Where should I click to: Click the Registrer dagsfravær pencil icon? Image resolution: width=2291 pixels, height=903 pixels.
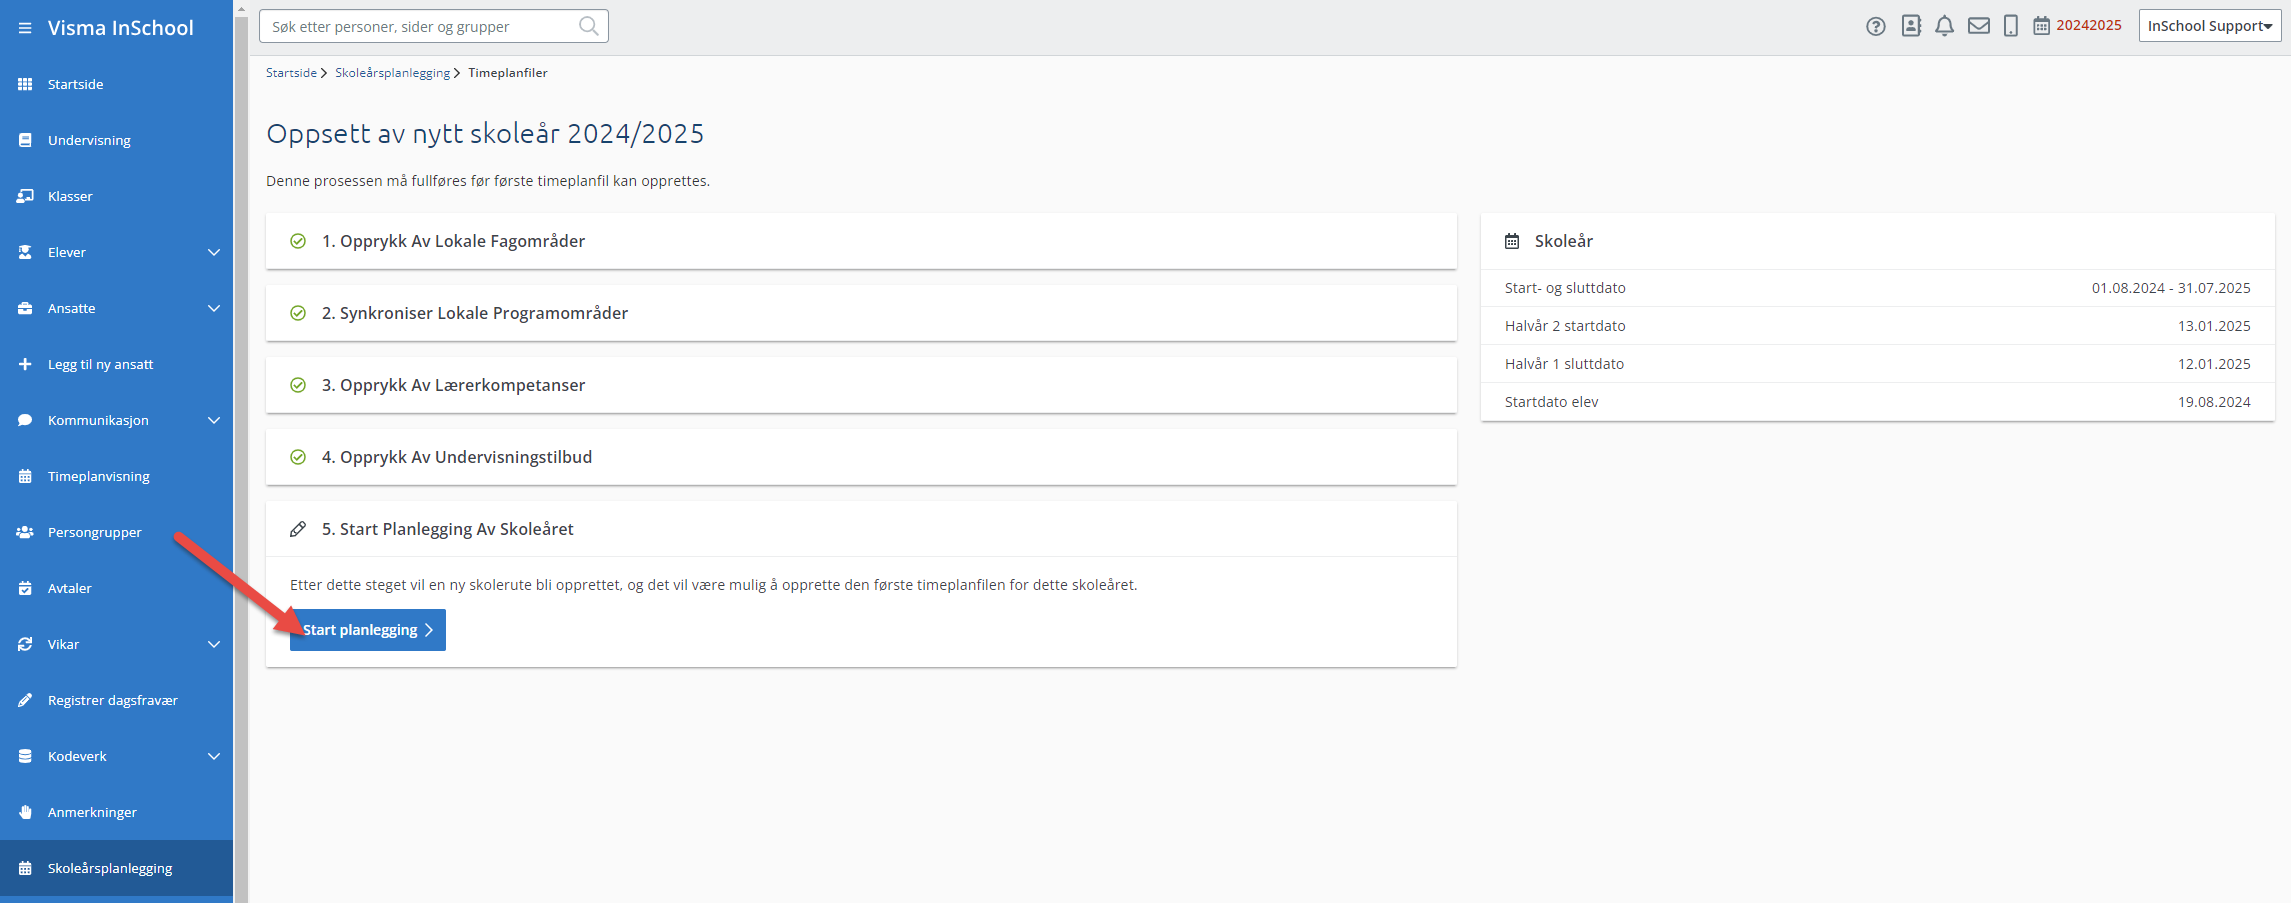[25, 700]
